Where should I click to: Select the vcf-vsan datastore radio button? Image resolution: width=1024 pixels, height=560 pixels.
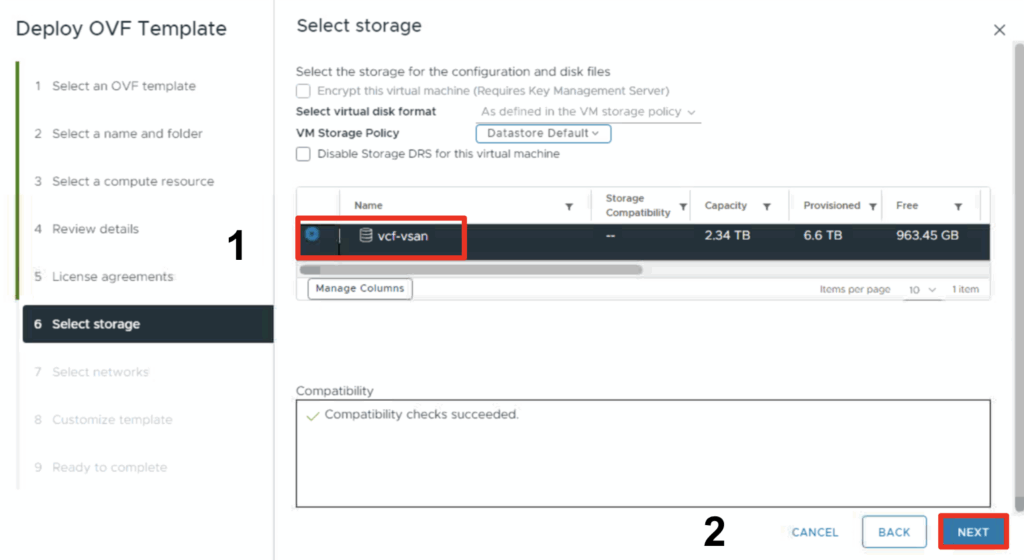312,234
